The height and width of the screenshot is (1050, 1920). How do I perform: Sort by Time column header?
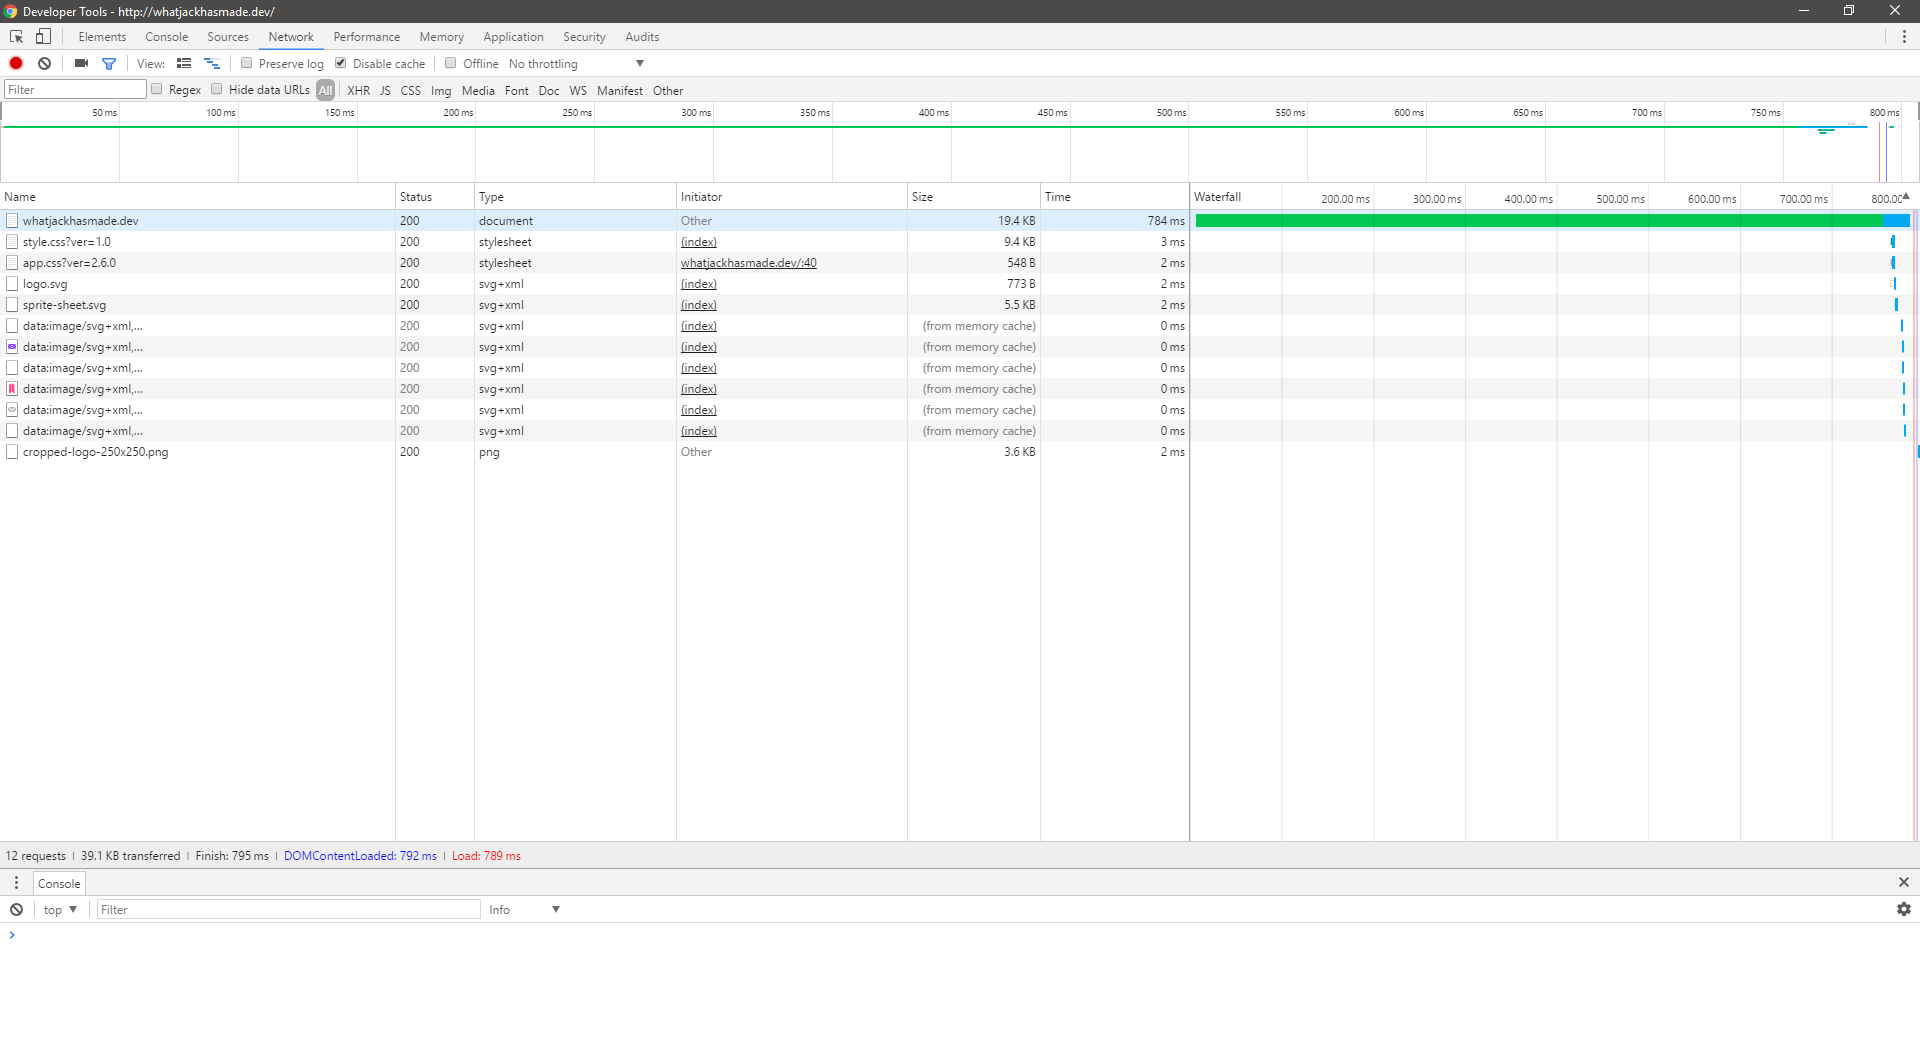tap(1115, 197)
